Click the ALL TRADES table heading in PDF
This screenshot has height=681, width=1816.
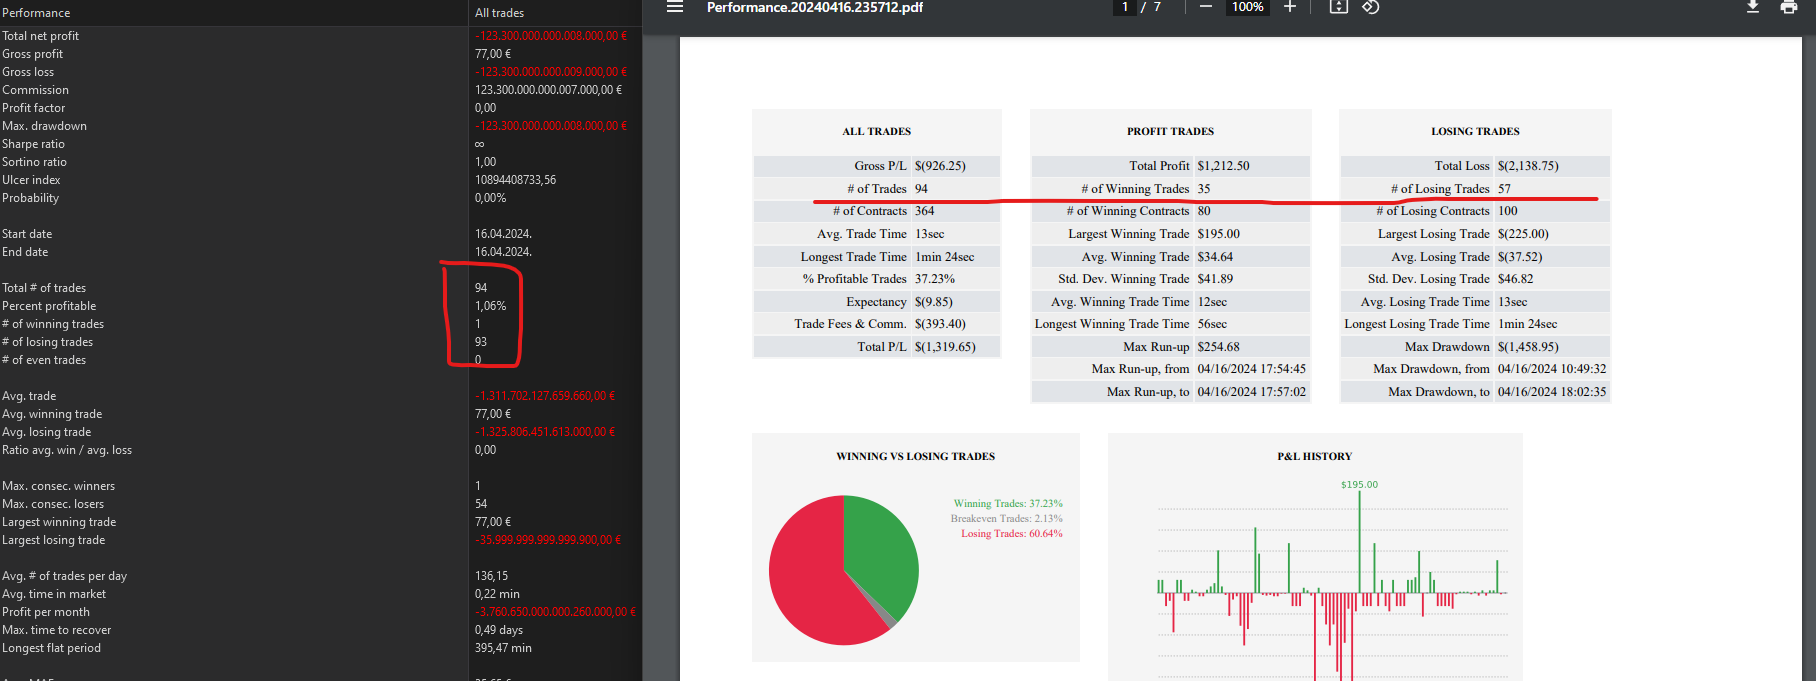pyautogui.click(x=877, y=131)
